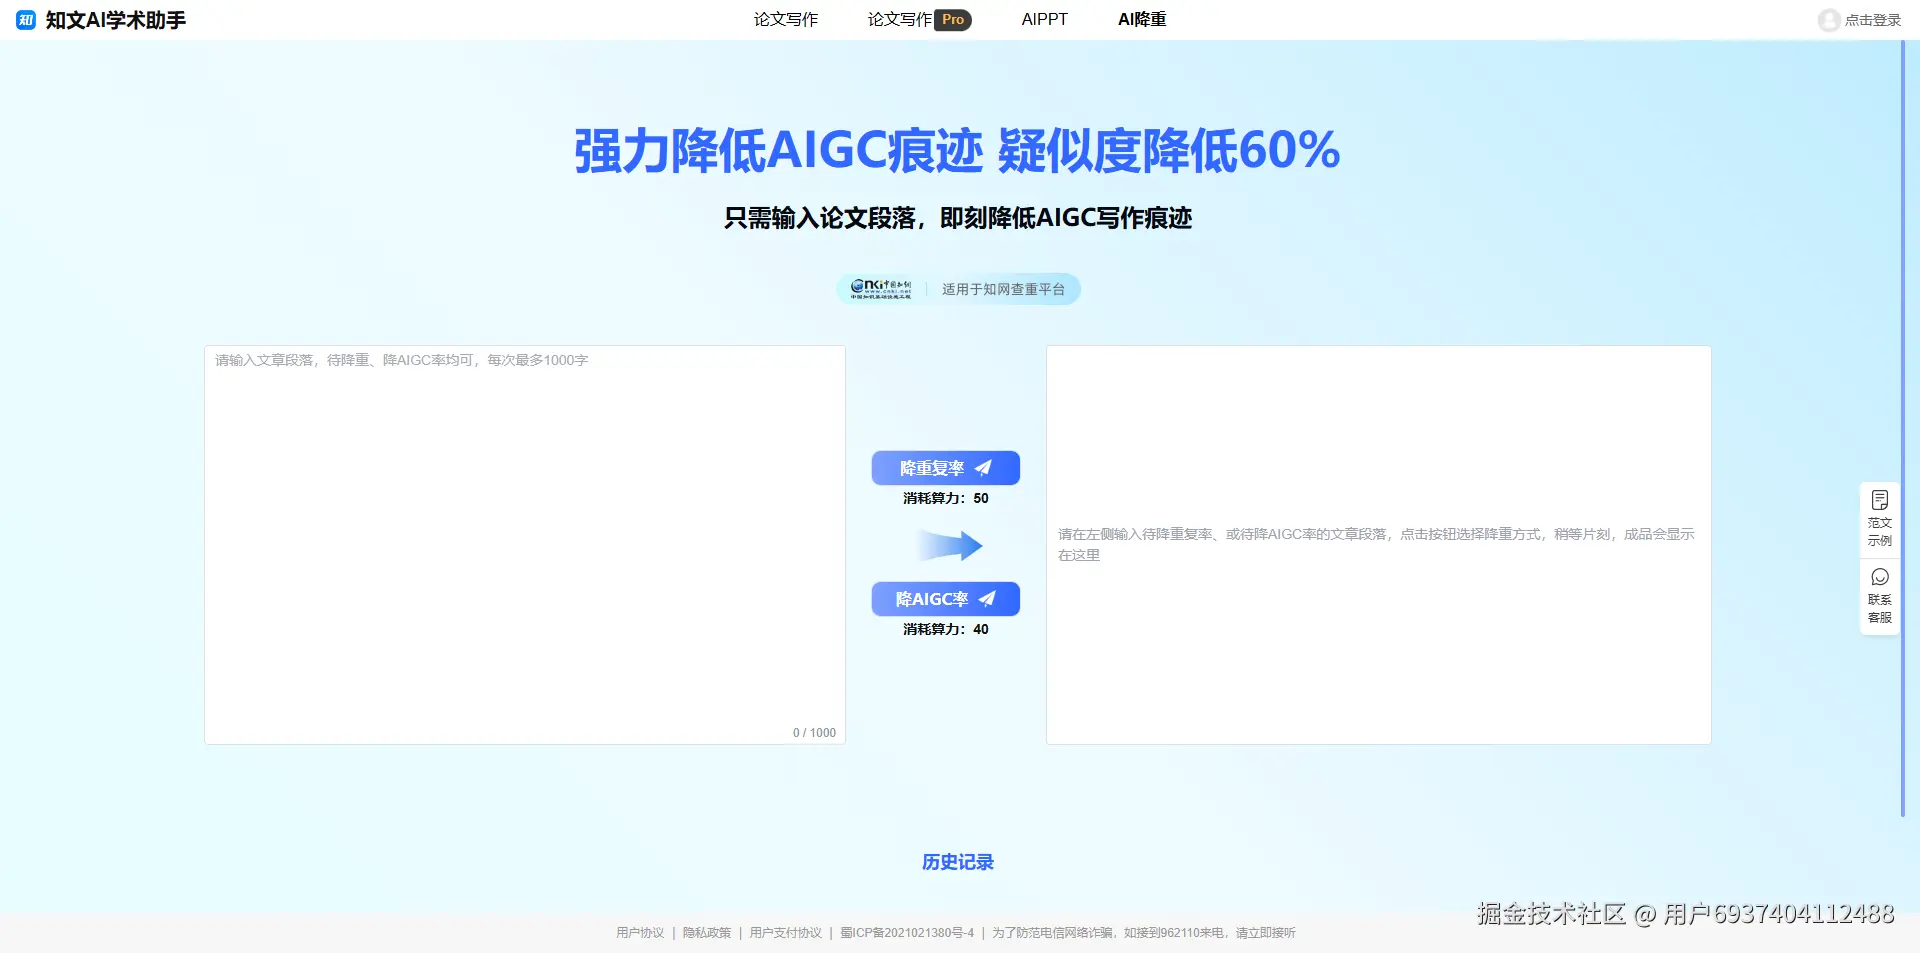
Task: Open the 用户协议 user agreement
Action: [639, 932]
